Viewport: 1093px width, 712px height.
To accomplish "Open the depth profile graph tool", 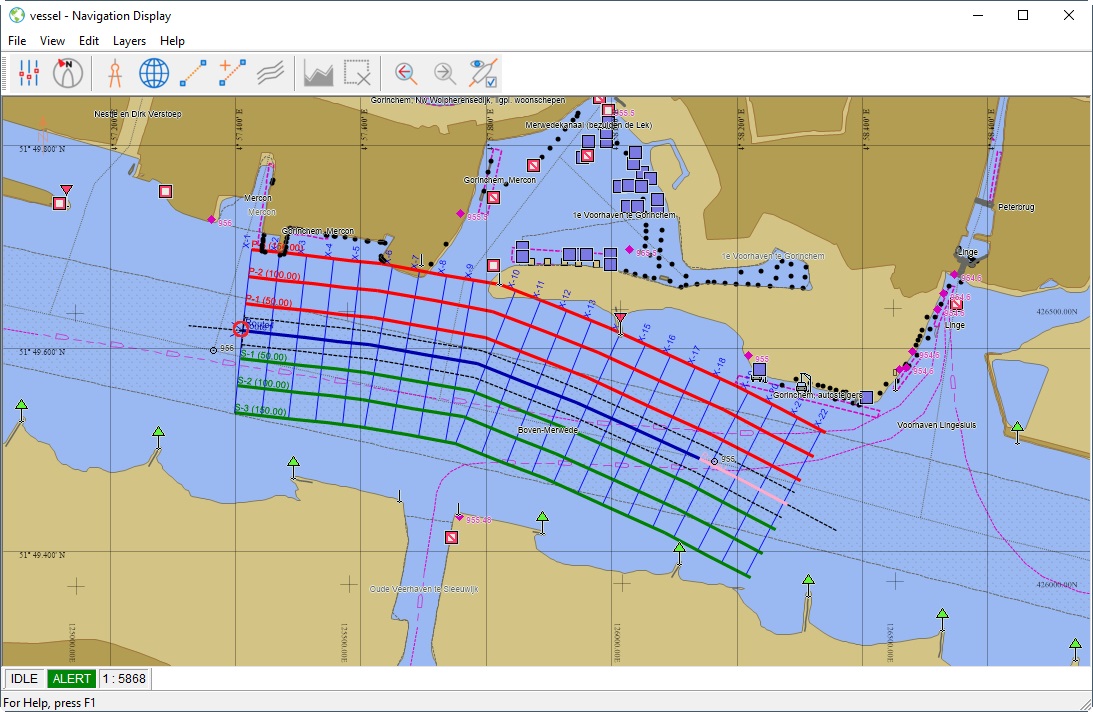I will (318, 73).
